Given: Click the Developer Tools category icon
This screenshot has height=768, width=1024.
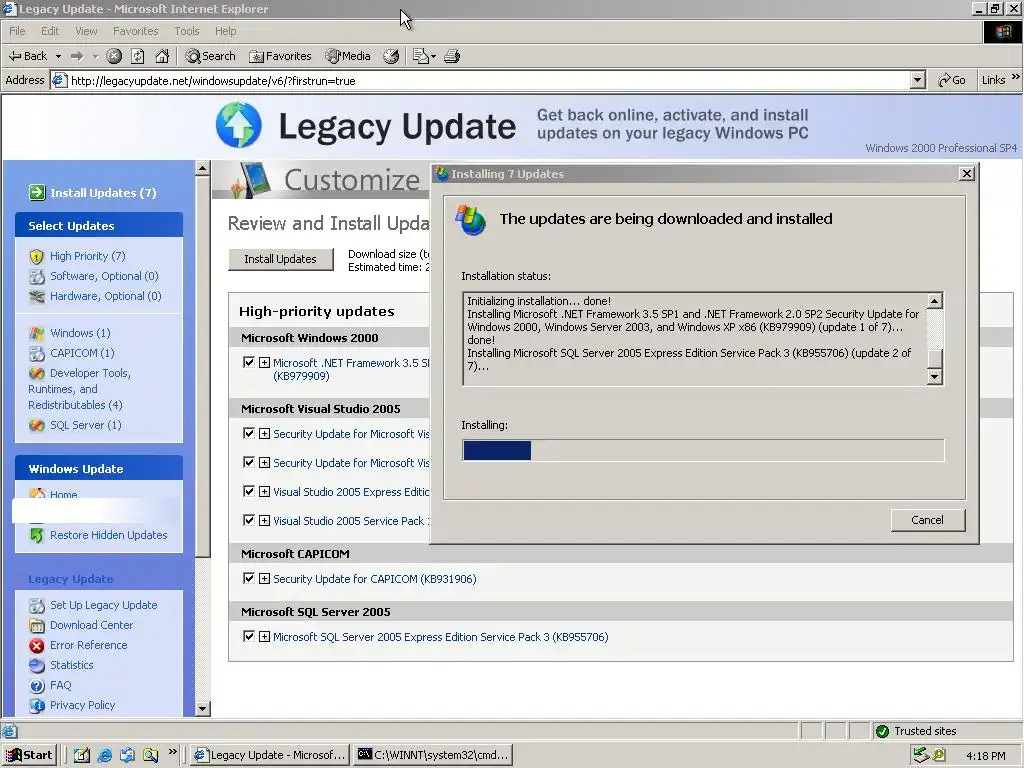Looking at the screenshot, I should (37, 374).
